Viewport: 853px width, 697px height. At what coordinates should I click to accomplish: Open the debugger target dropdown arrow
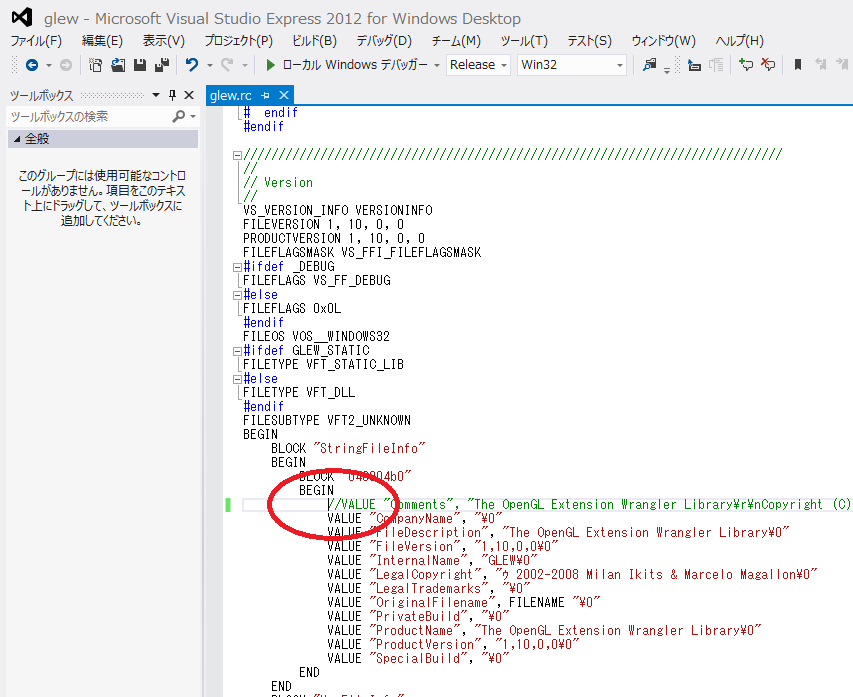click(x=436, y=65)
